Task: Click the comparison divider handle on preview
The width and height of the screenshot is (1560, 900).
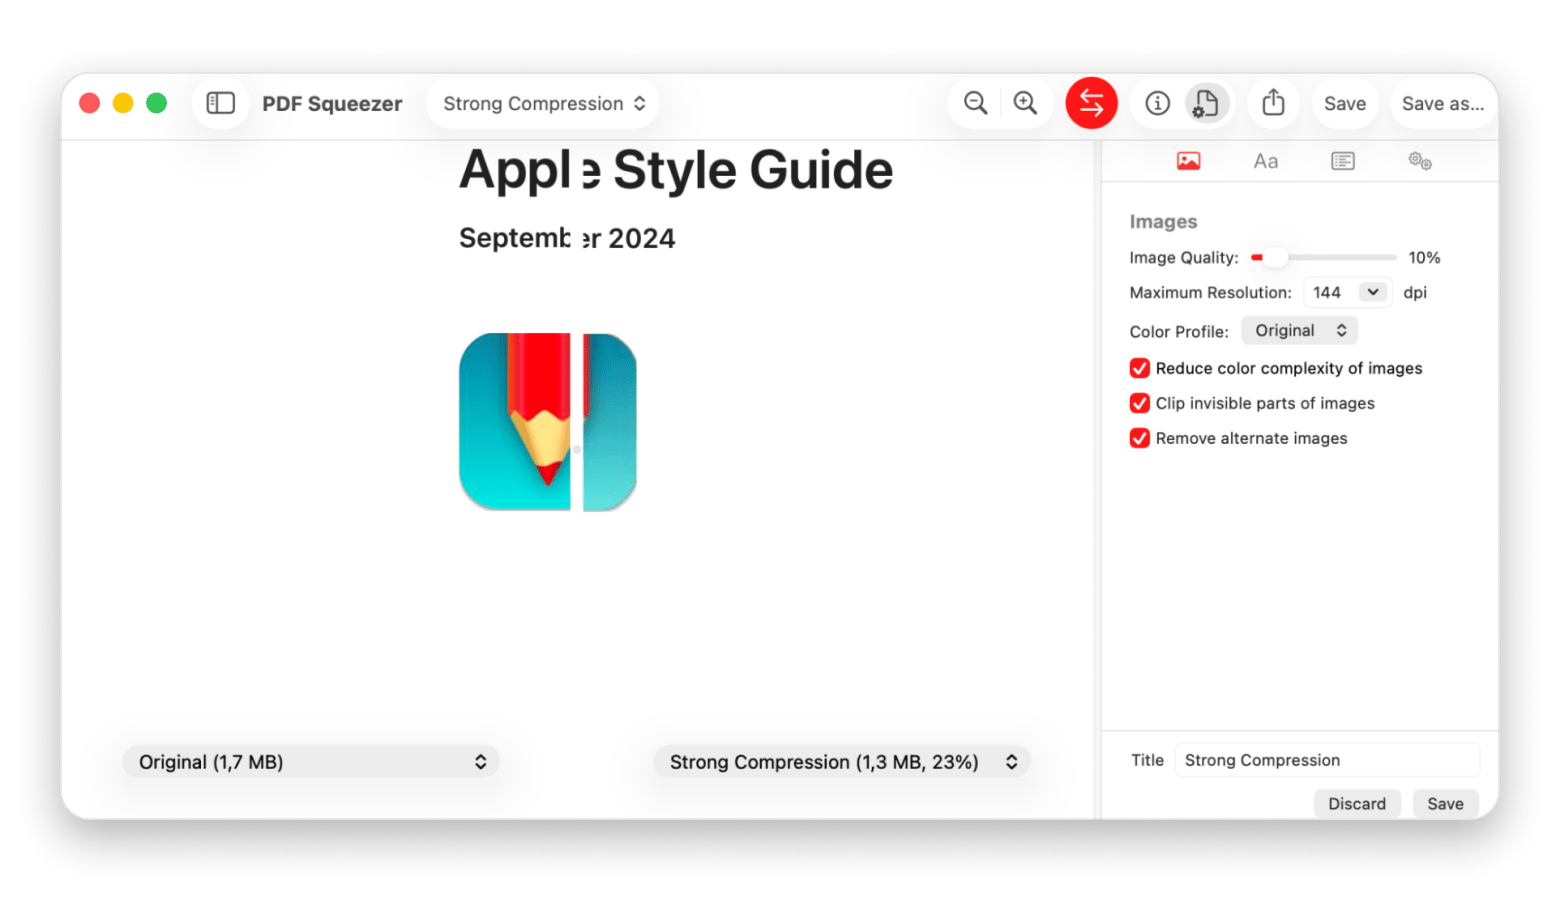Action: tap(577, 450)
